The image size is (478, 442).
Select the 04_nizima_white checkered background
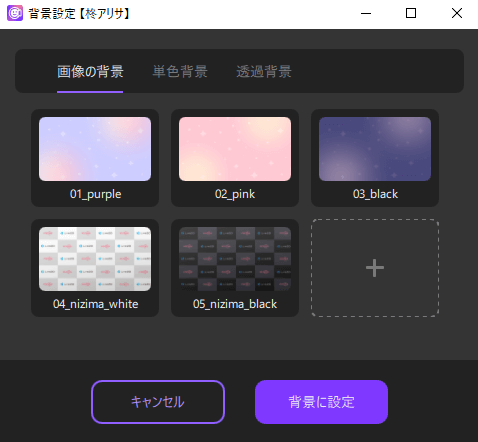point(95,259)
